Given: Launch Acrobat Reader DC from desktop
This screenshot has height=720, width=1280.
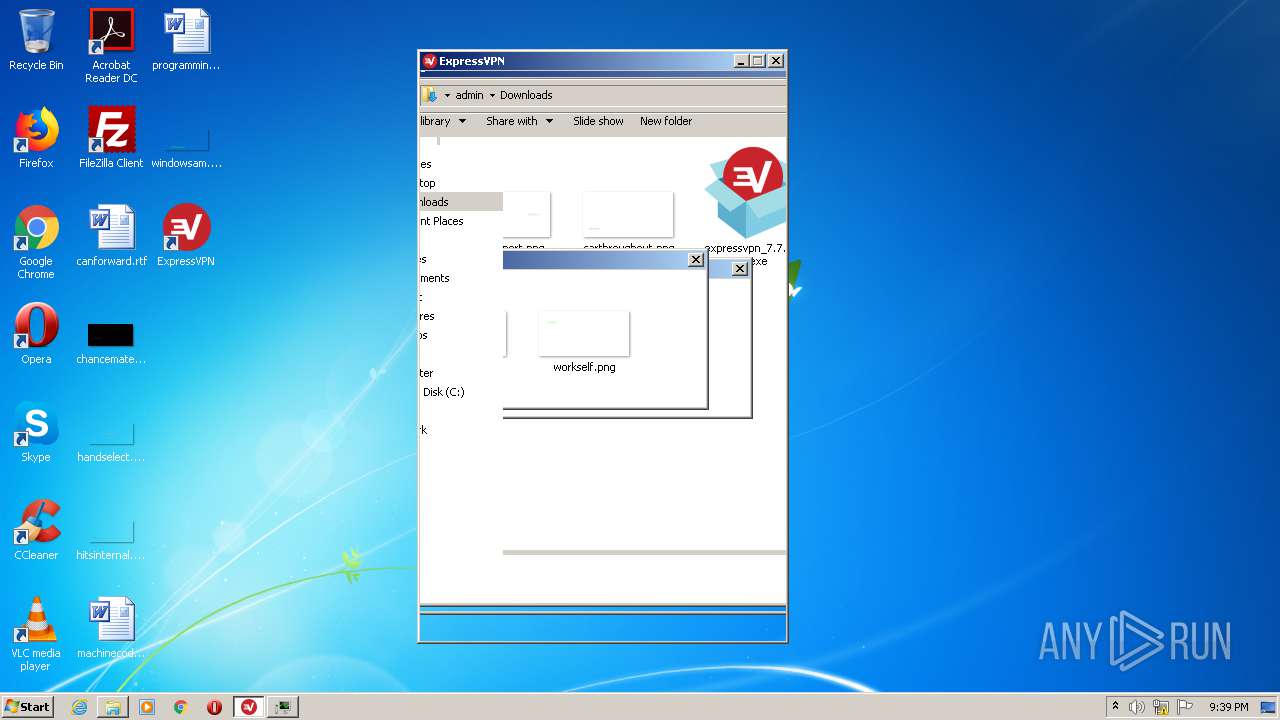Looking at the screenshot, I should coord(111,46).
